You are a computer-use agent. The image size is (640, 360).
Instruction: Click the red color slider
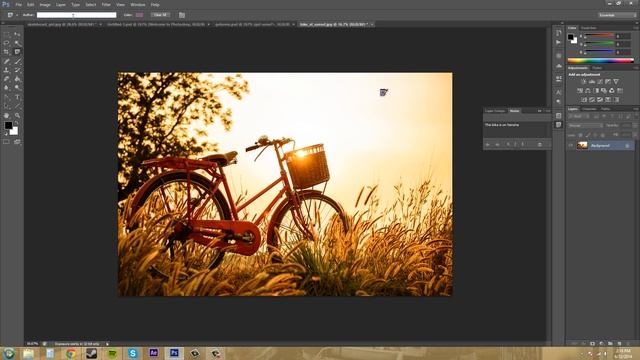(x=600, y=36)
